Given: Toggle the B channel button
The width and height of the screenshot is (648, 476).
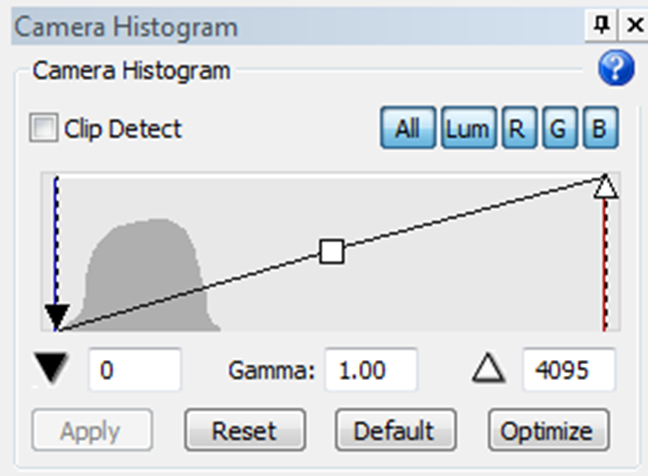Looking at the screenshot, I should click(x=600, y=129).
